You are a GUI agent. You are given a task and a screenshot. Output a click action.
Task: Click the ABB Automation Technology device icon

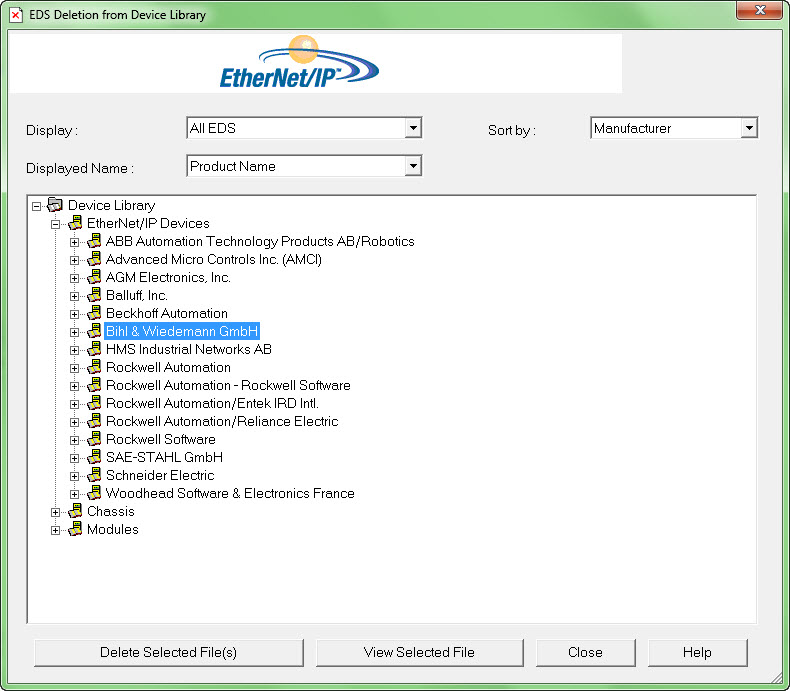point(94,241)
